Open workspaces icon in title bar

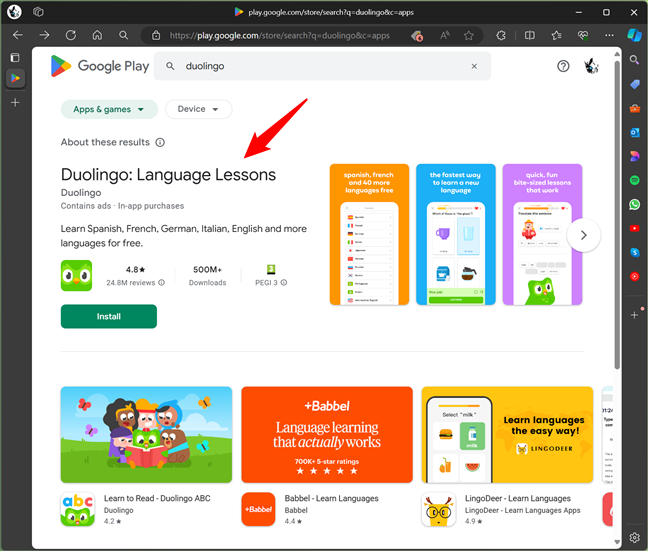click(x=38, y=12)
